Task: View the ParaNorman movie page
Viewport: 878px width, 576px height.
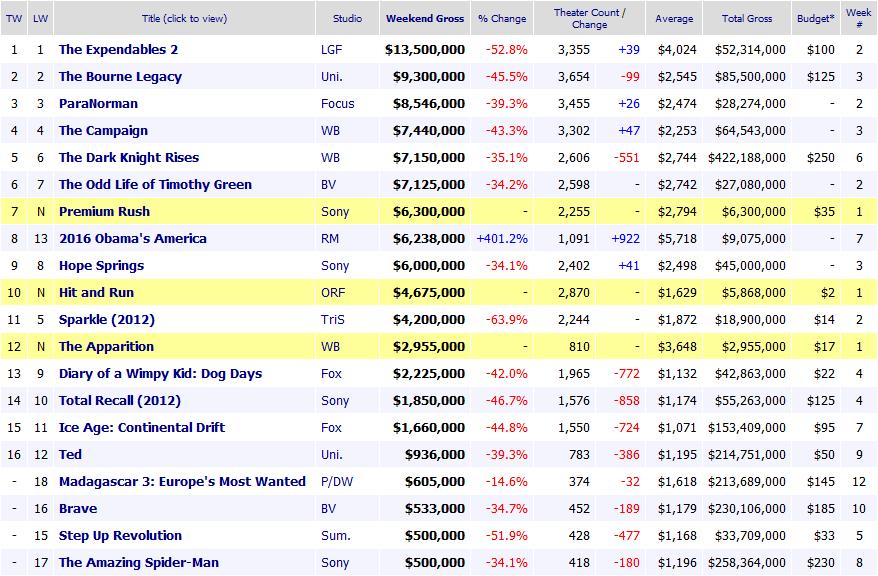Action: click(98, 104)
